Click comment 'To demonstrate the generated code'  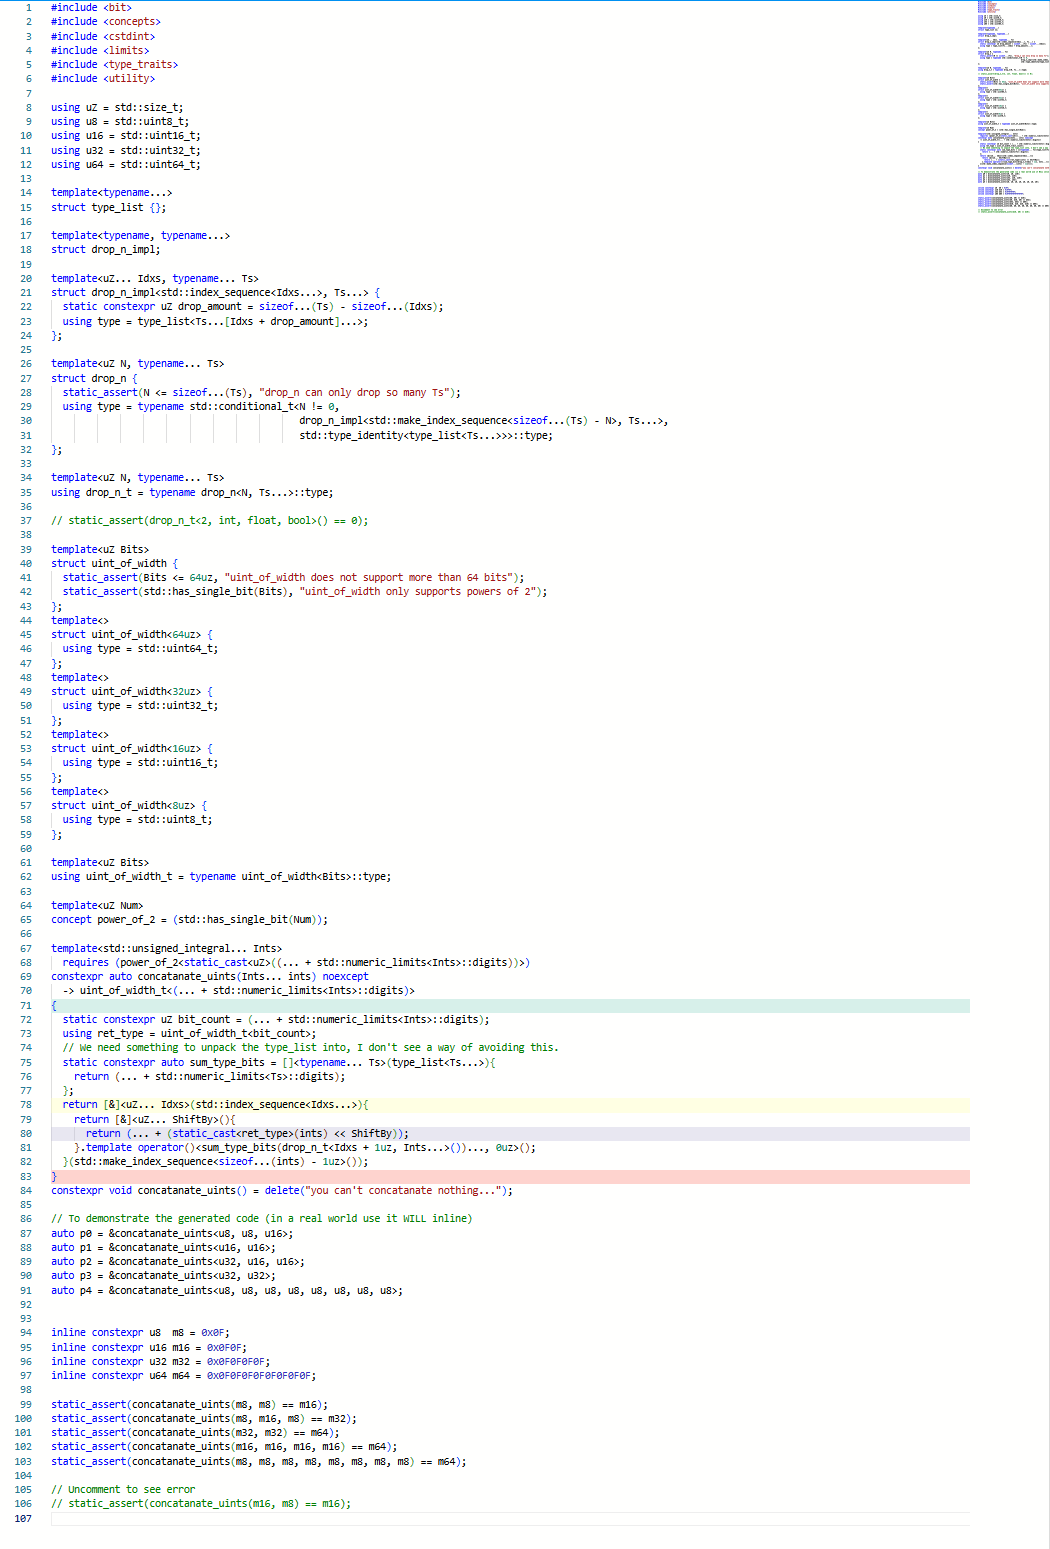point(262,1219)
